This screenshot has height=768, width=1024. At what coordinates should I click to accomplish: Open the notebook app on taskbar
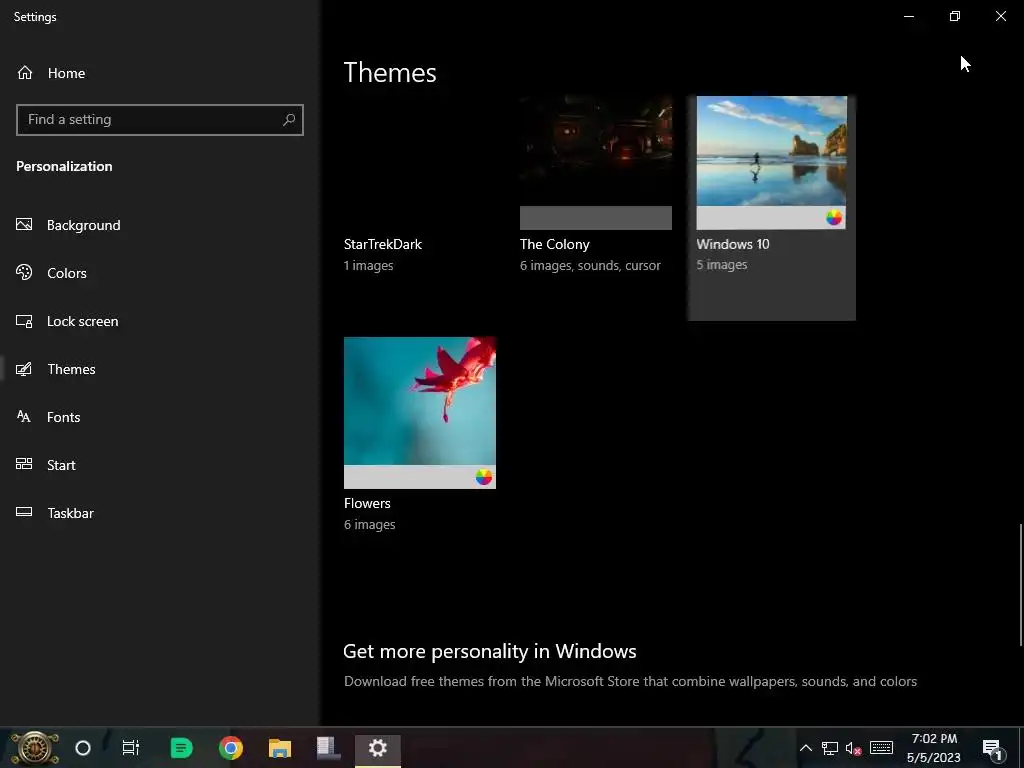click(x=328, y=748)
